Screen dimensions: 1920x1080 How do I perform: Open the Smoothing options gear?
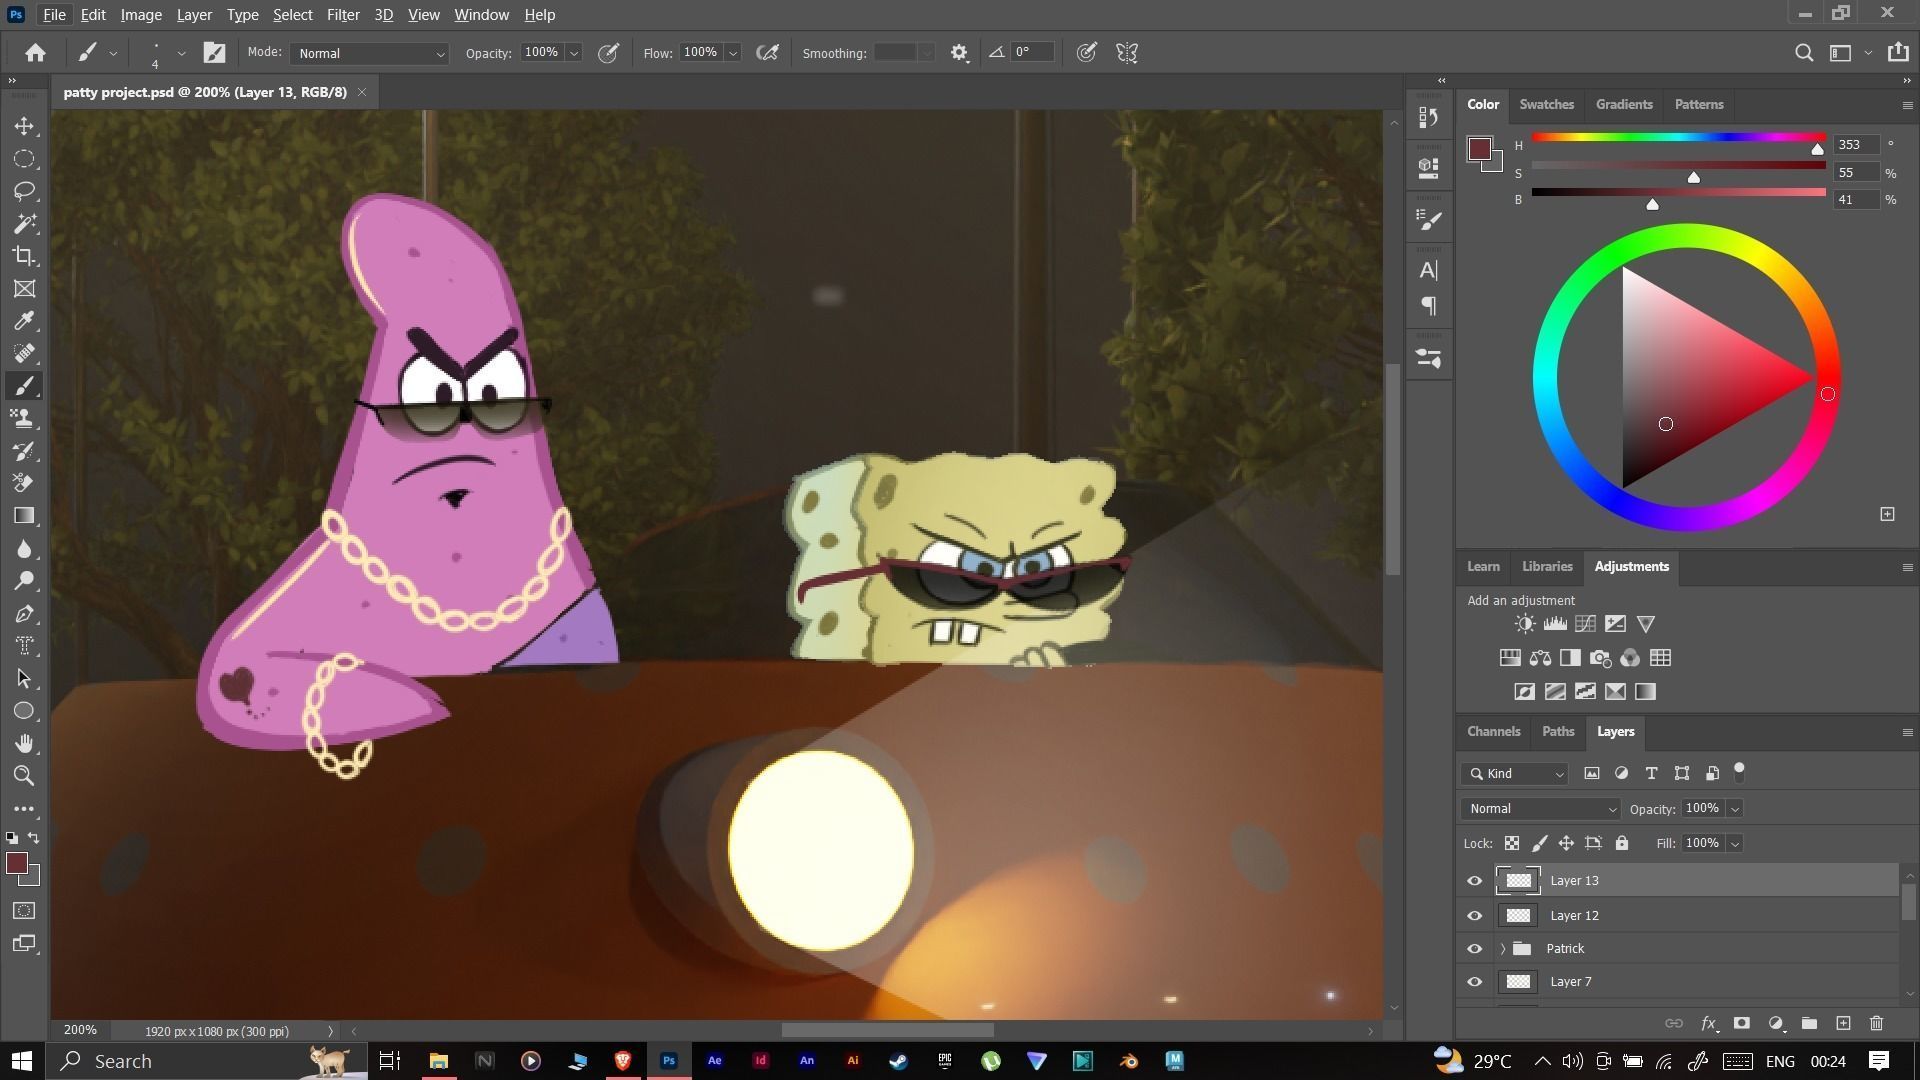[959, 53]
